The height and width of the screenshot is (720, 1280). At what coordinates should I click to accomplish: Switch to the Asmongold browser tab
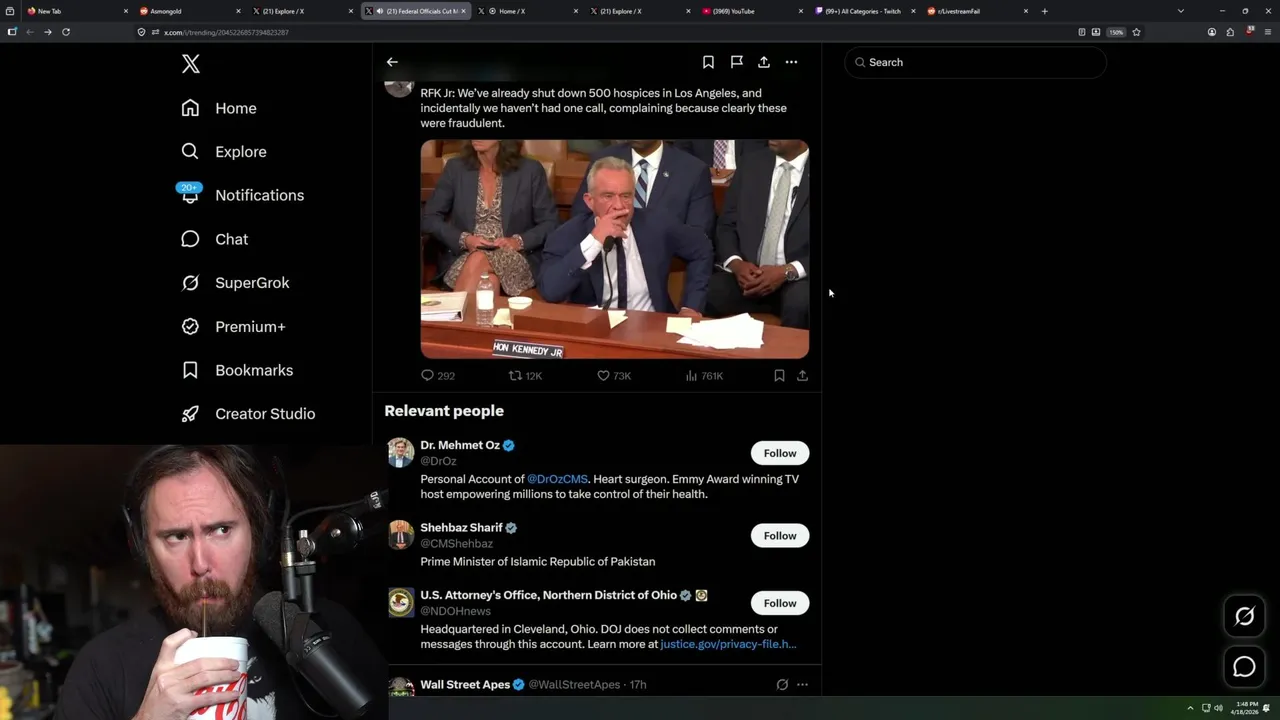click(x=190, y=11)
